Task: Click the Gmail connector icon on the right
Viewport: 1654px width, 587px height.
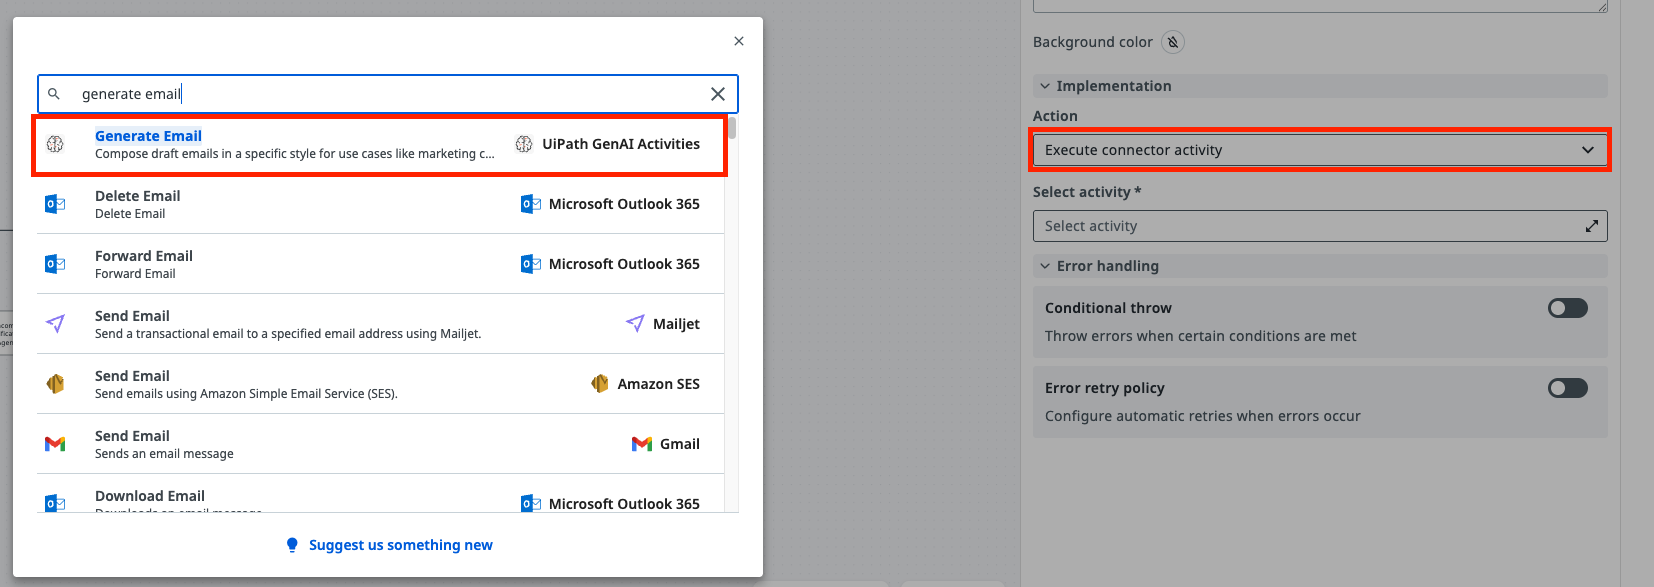Action: pyautogui.click(x=642, y=444)
